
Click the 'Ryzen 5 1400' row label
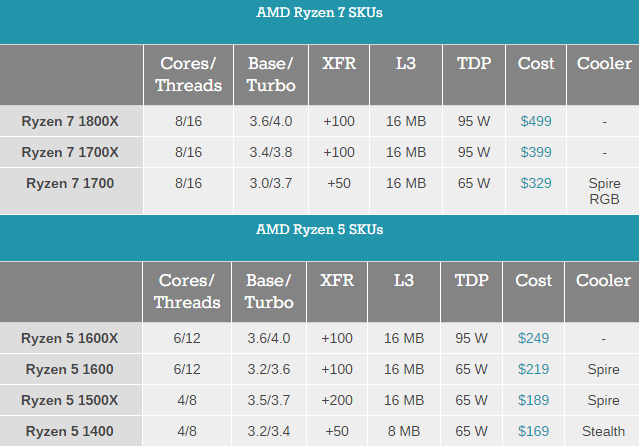click(70, 431)
